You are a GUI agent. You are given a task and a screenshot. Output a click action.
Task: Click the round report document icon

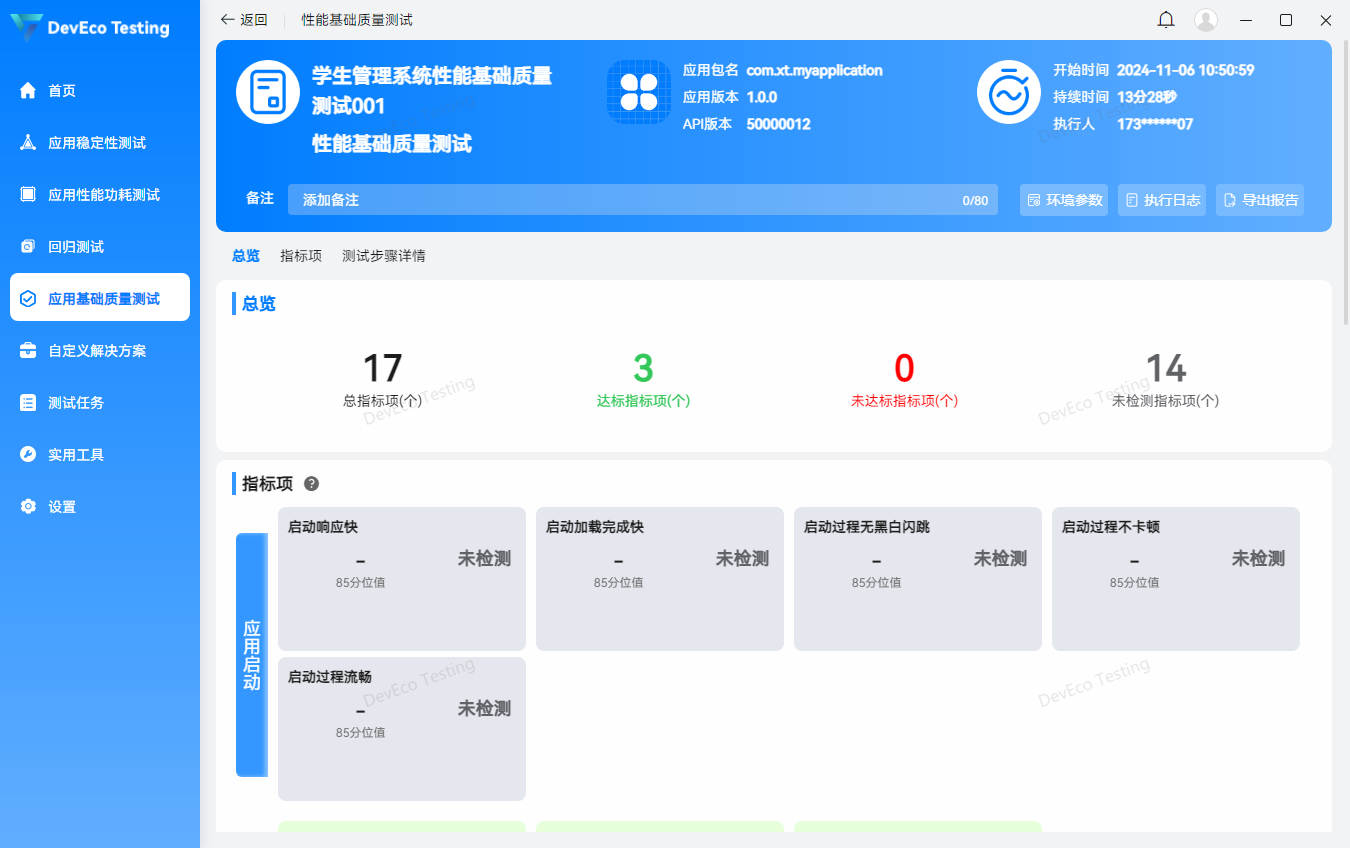click(268, 92)
